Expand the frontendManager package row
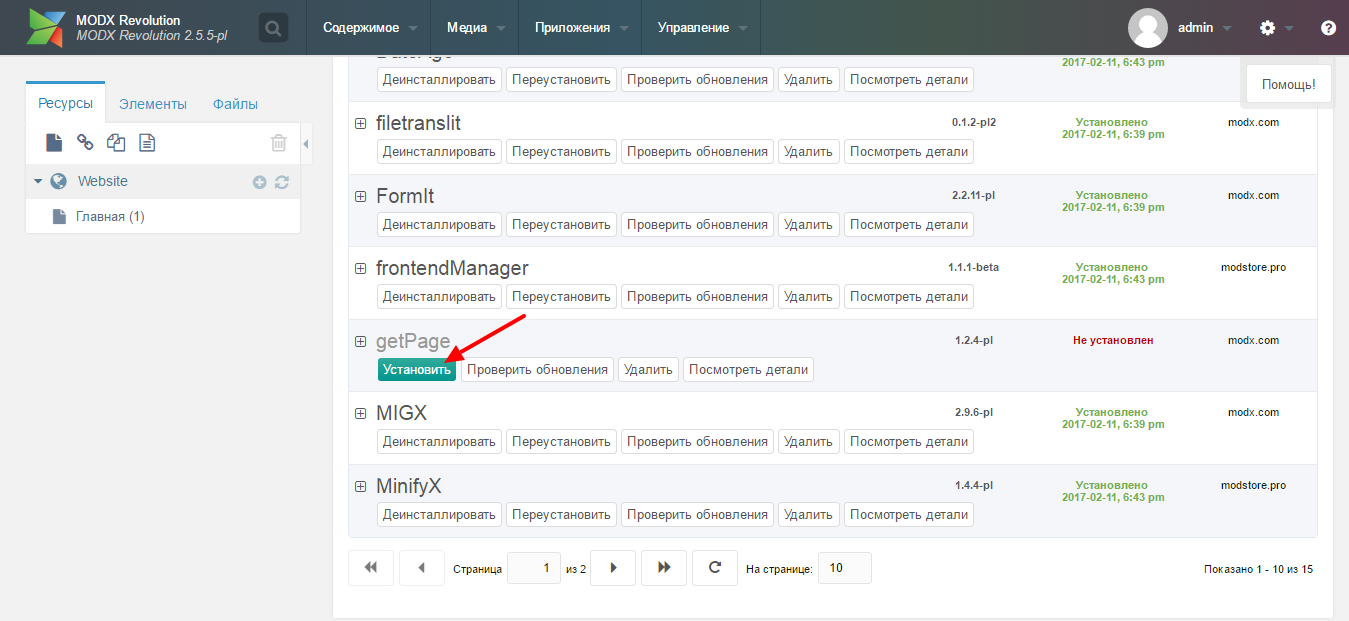 pyautogui.click(x=360, y=268)
